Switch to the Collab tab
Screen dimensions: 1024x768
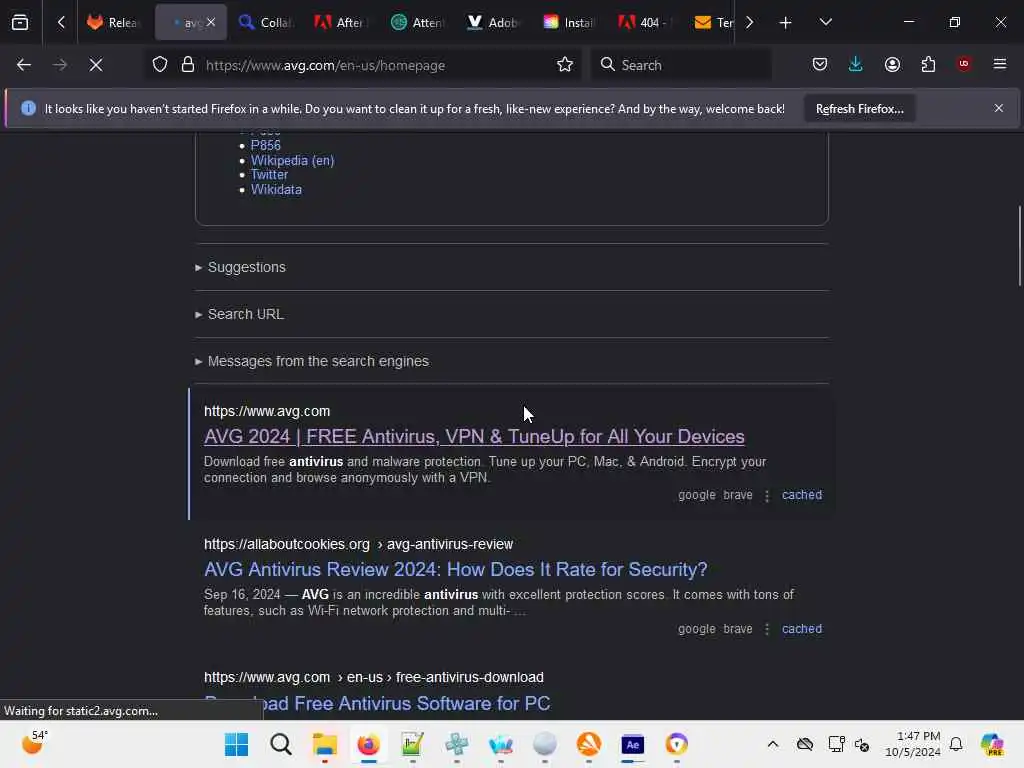pyautogui.click(x=265, y=22)
